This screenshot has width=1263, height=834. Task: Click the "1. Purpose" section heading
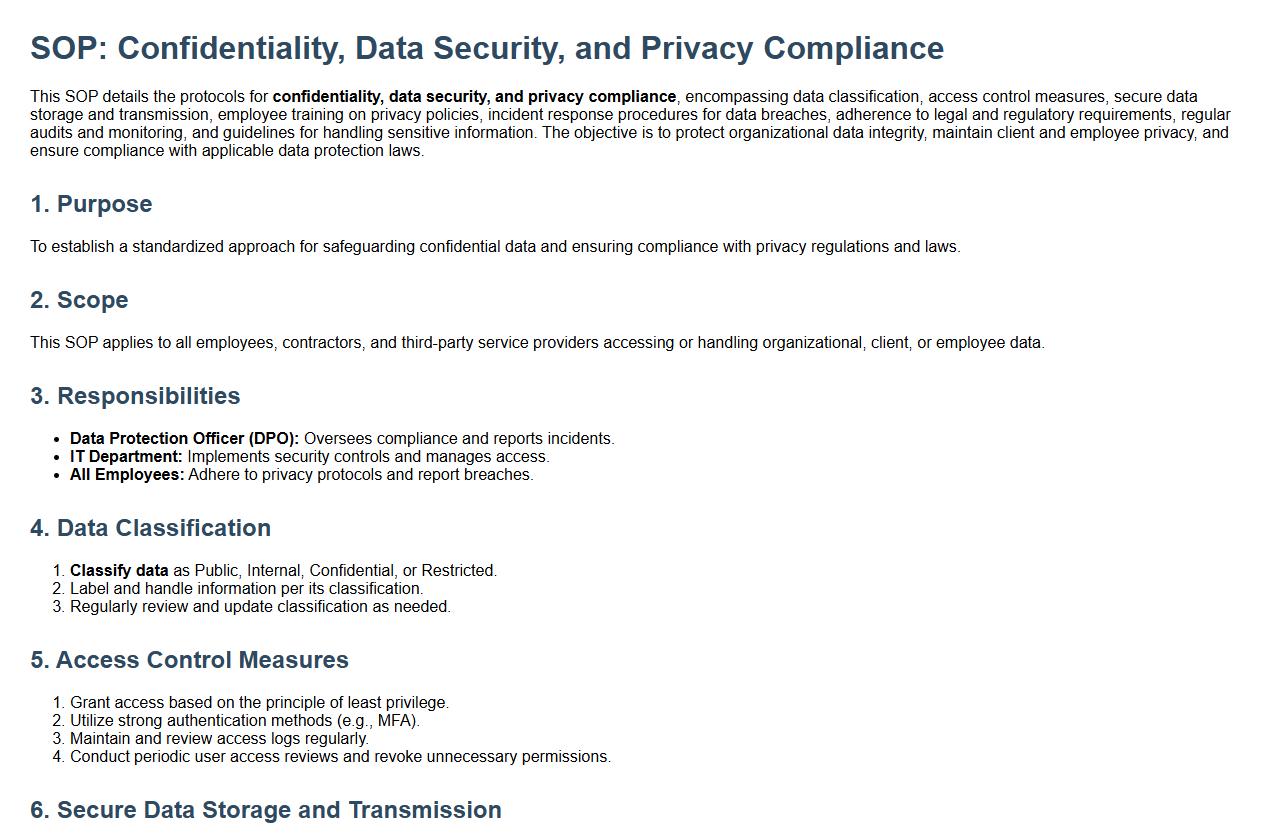point(91,204)
